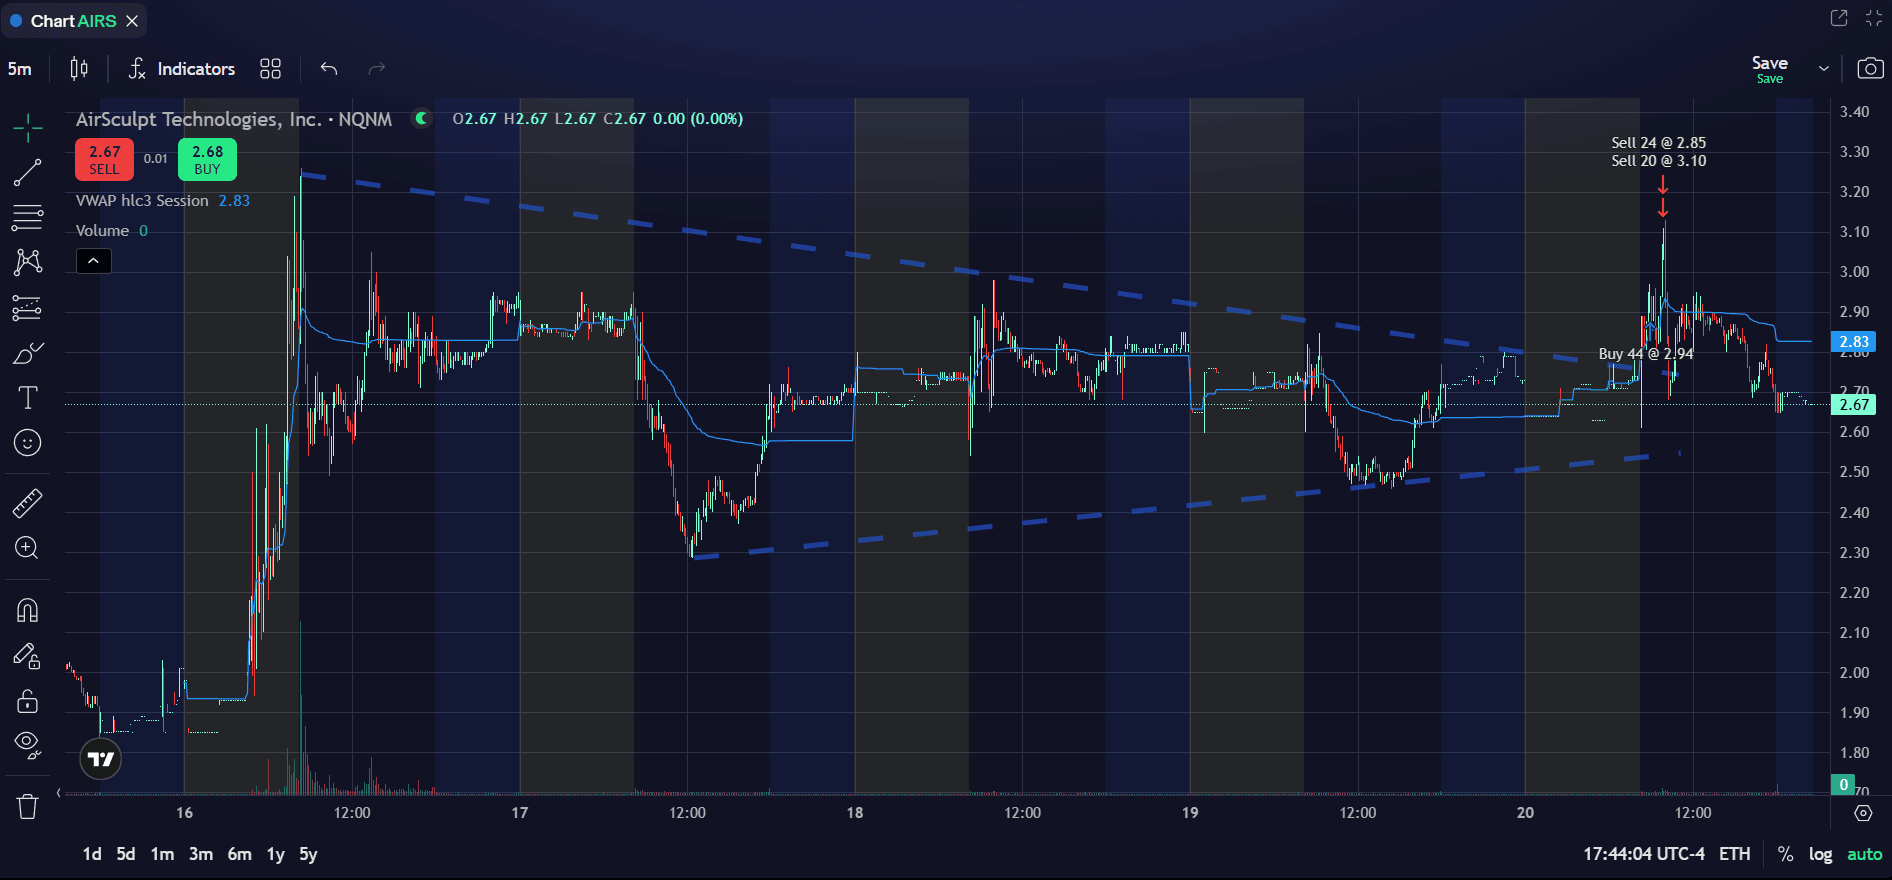
Task: Select the trend line drawing tool
Action: [27, 173]
